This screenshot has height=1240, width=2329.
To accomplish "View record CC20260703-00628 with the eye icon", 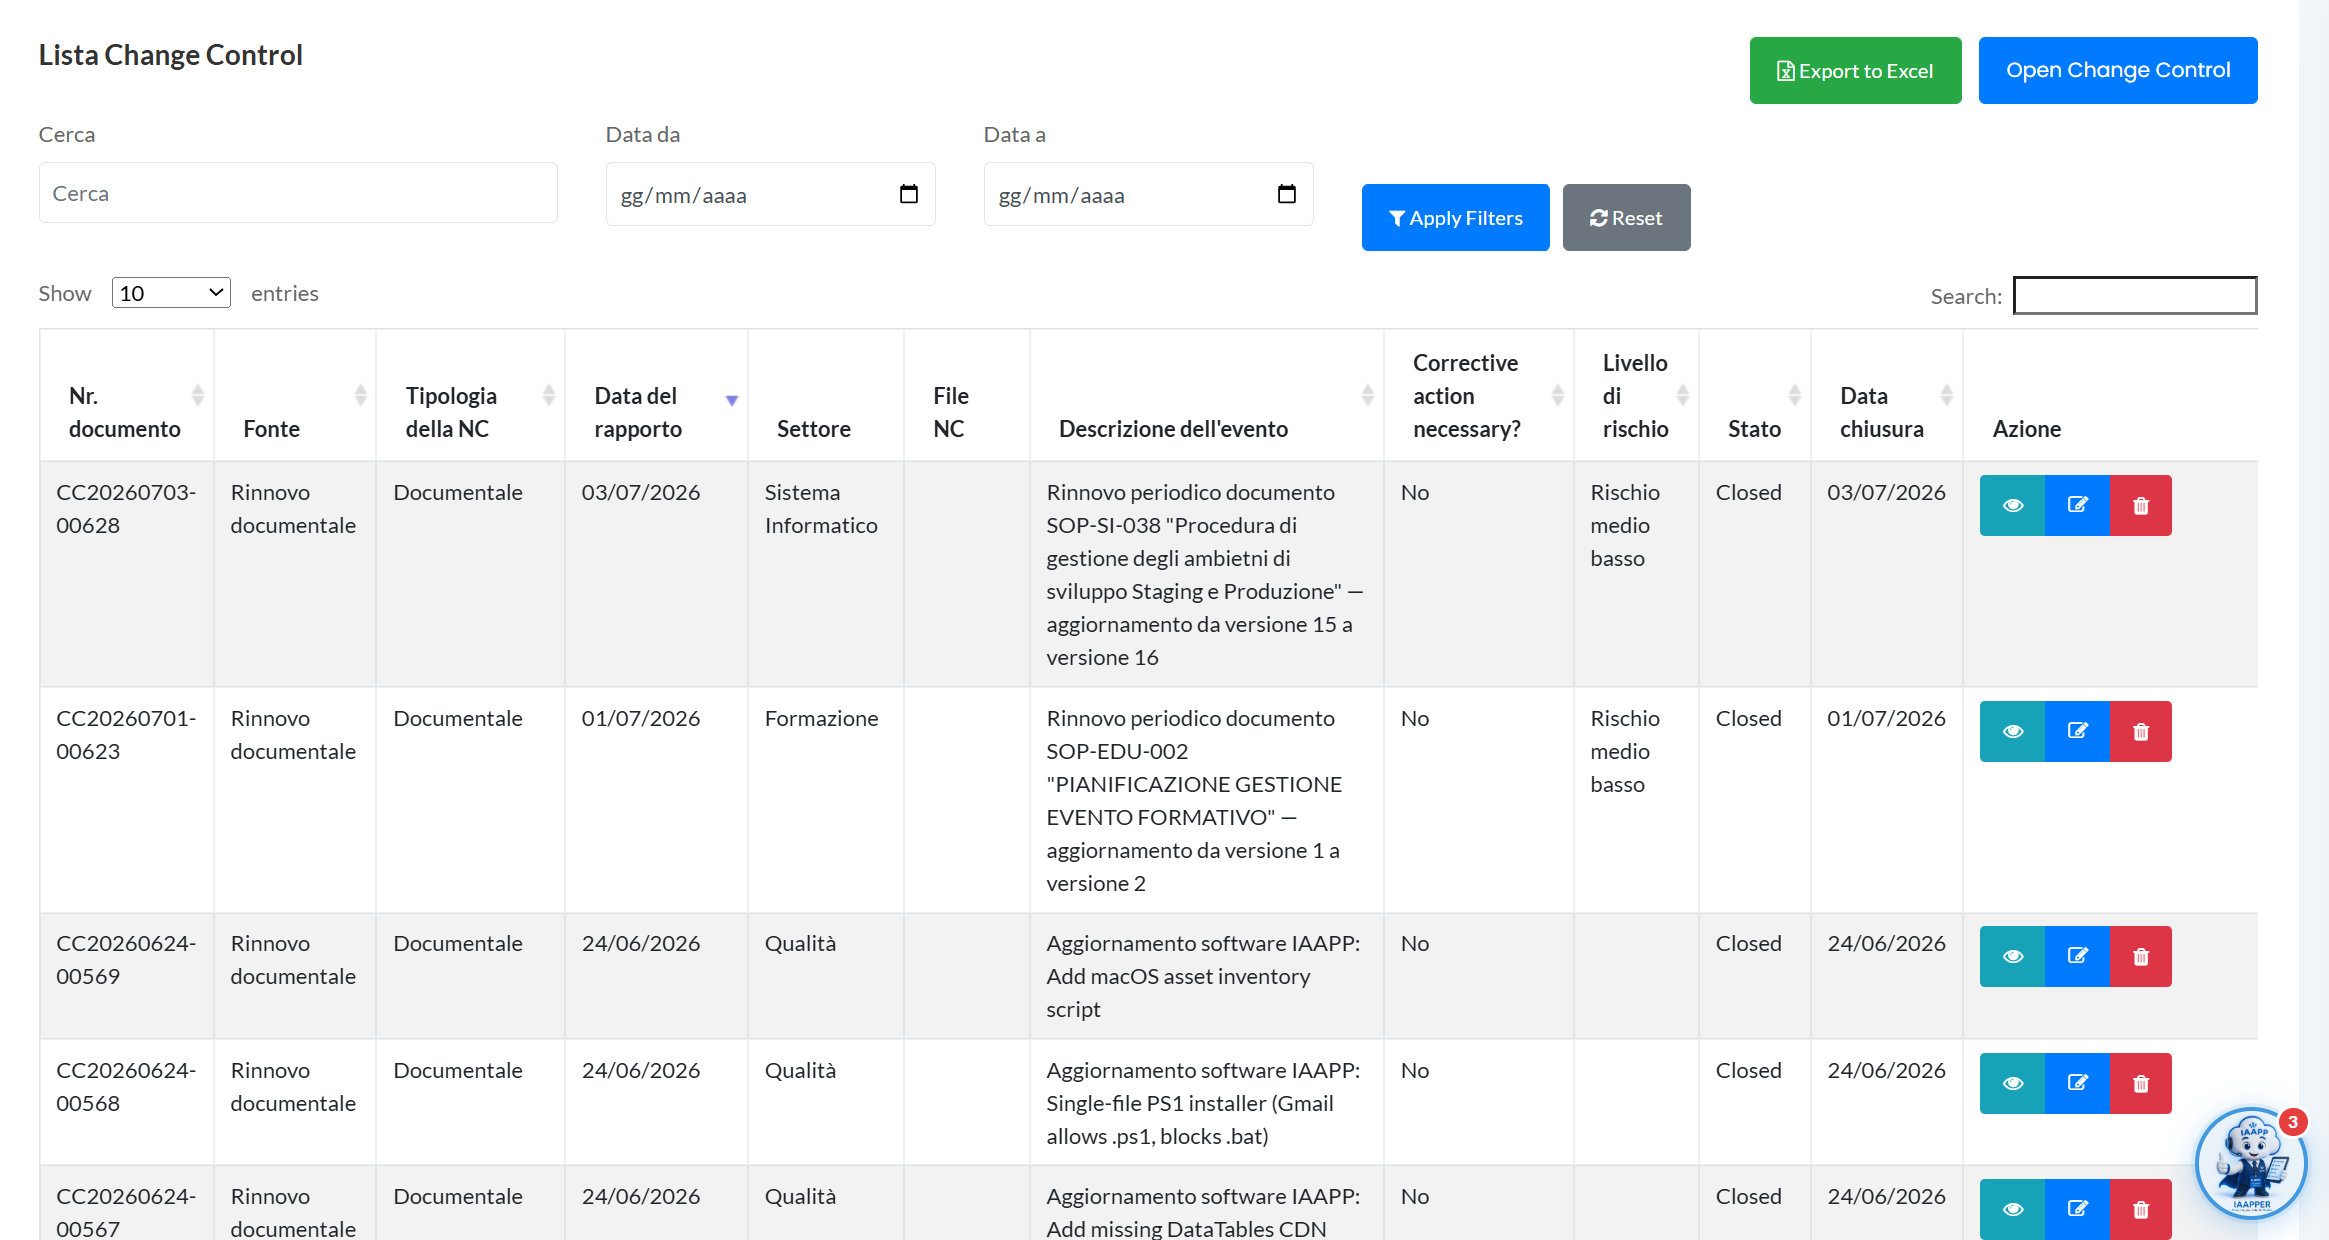I will point(2012,505).
